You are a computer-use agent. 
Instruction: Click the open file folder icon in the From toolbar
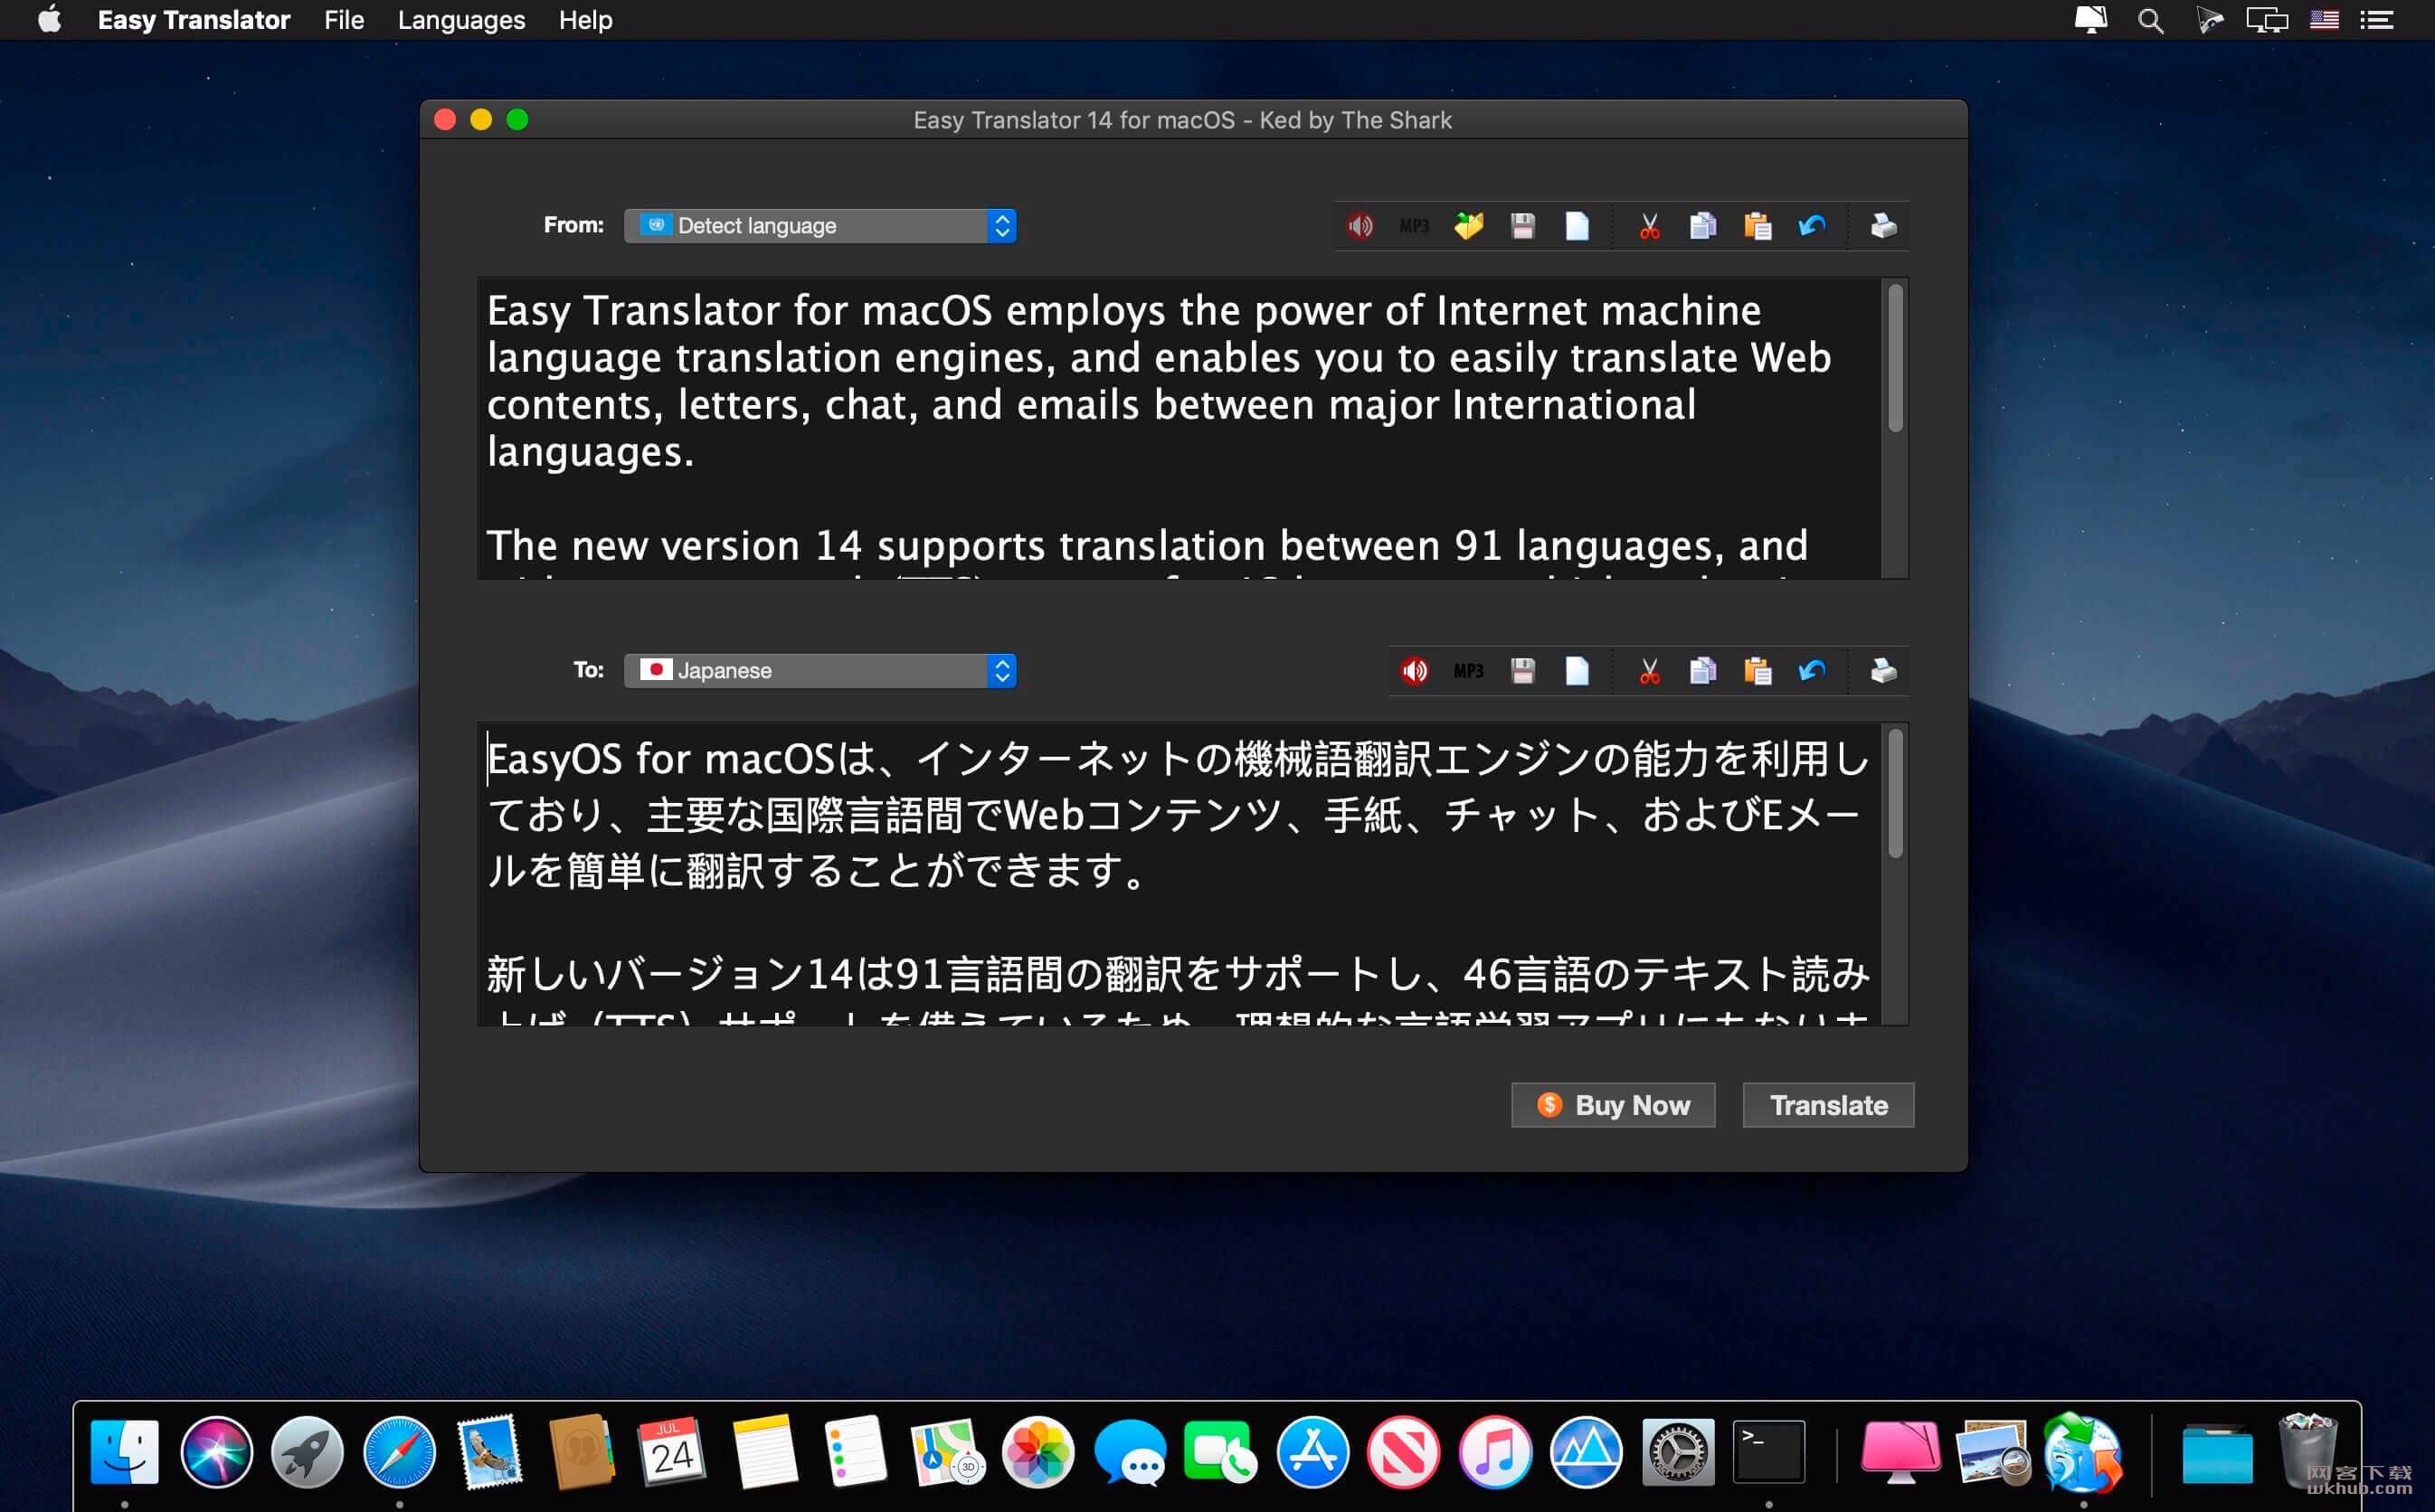(x=1468, y=226)
